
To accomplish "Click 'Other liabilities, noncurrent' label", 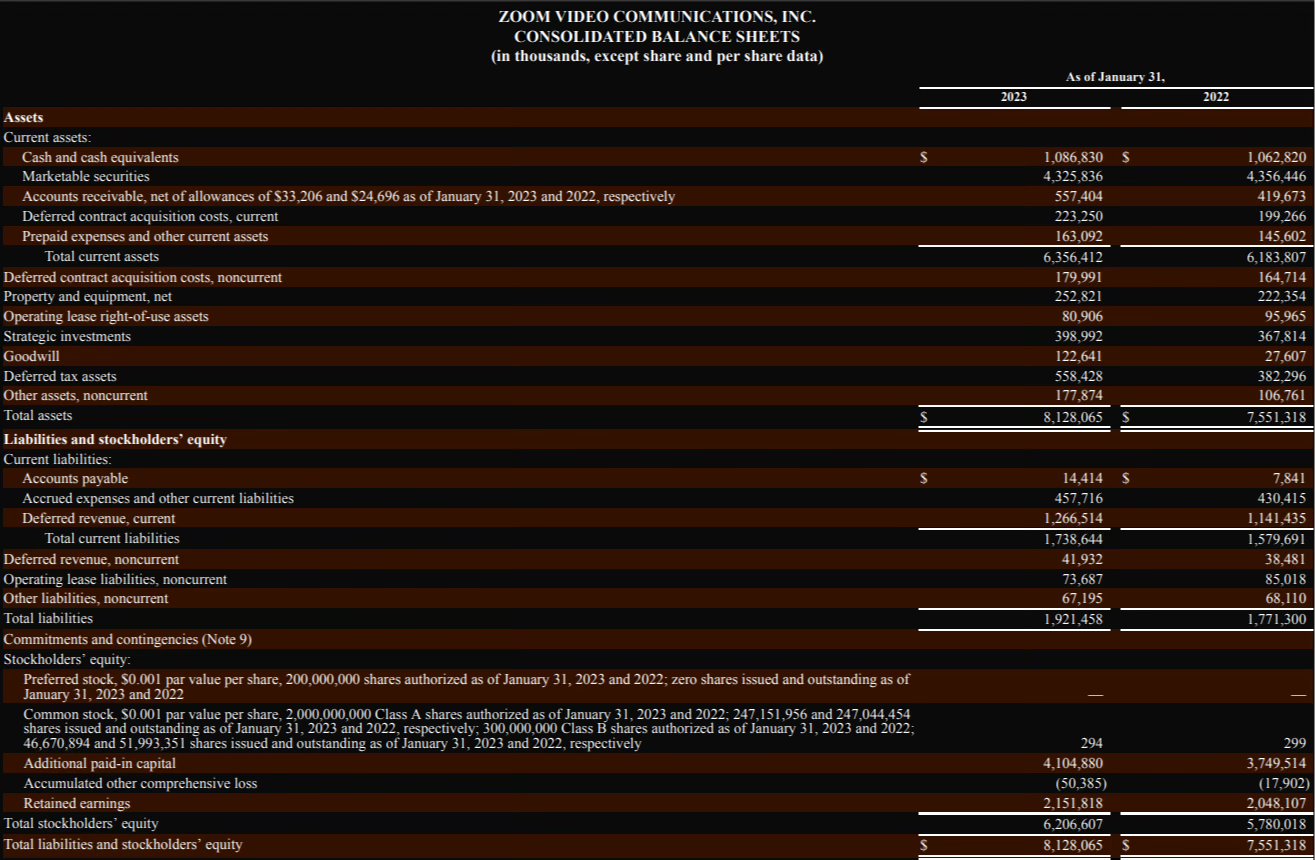I will 86,599.
